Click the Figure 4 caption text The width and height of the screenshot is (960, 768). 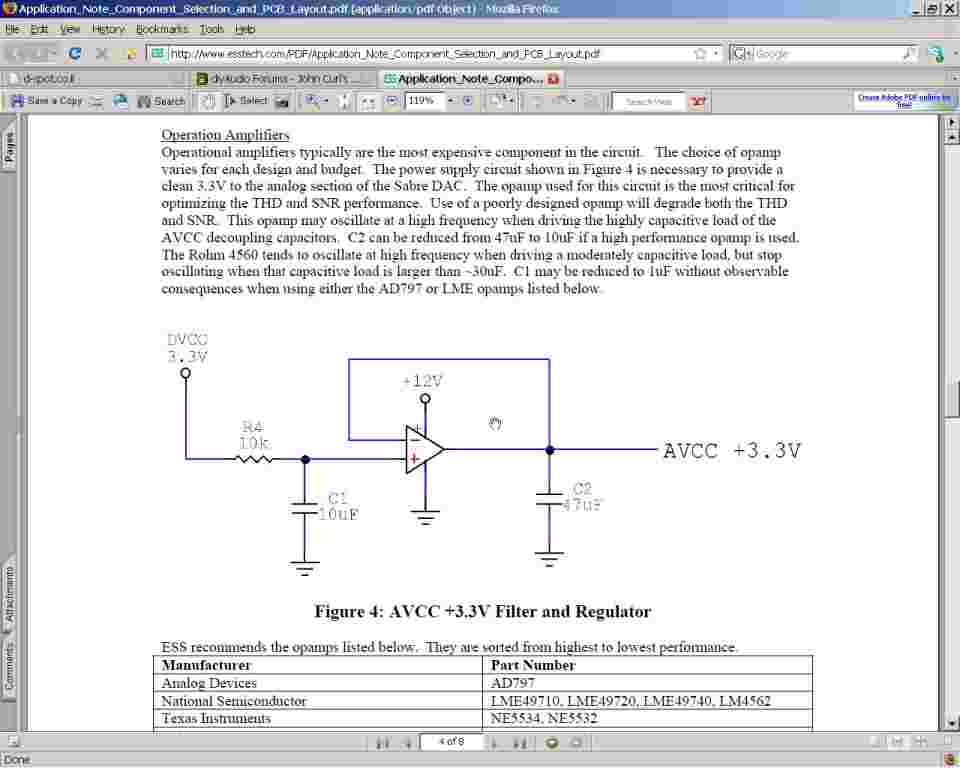tap(482, 611)
